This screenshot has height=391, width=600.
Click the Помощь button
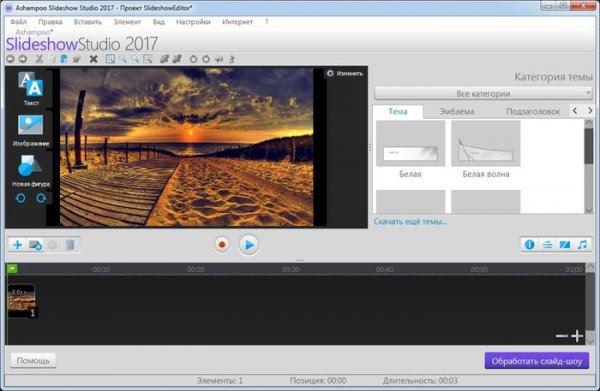(x=33, y=360)
